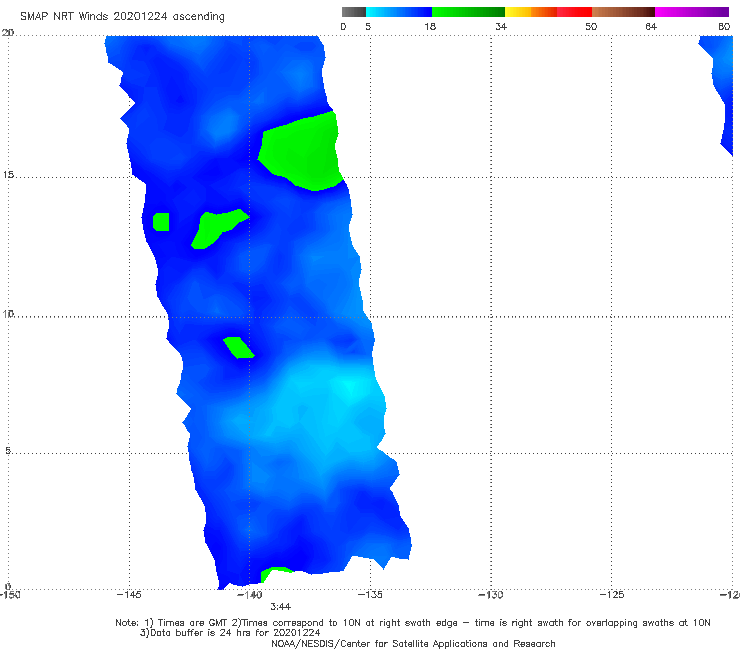
Task: Click the gray segment of the color bar
Action: [354, 12]
